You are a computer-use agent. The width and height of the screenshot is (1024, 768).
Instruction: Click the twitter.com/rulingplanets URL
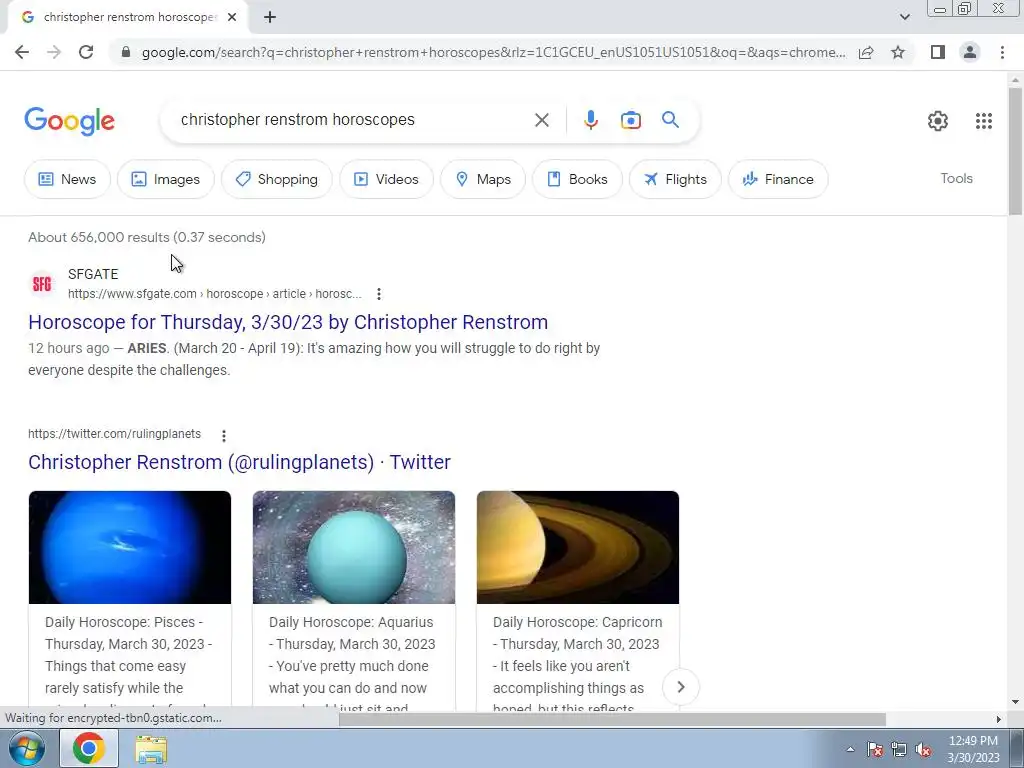click(x=114, y=434)
